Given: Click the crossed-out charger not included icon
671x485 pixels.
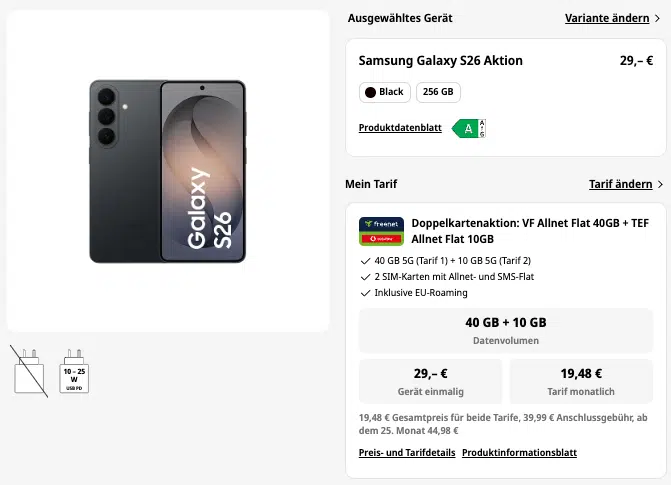Looking at the screenshot, I should (29, 372).
